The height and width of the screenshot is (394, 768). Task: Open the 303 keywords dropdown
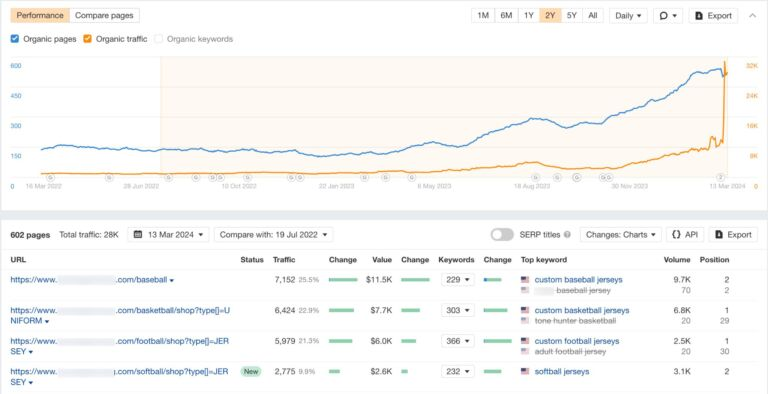[x=457, y=310]
